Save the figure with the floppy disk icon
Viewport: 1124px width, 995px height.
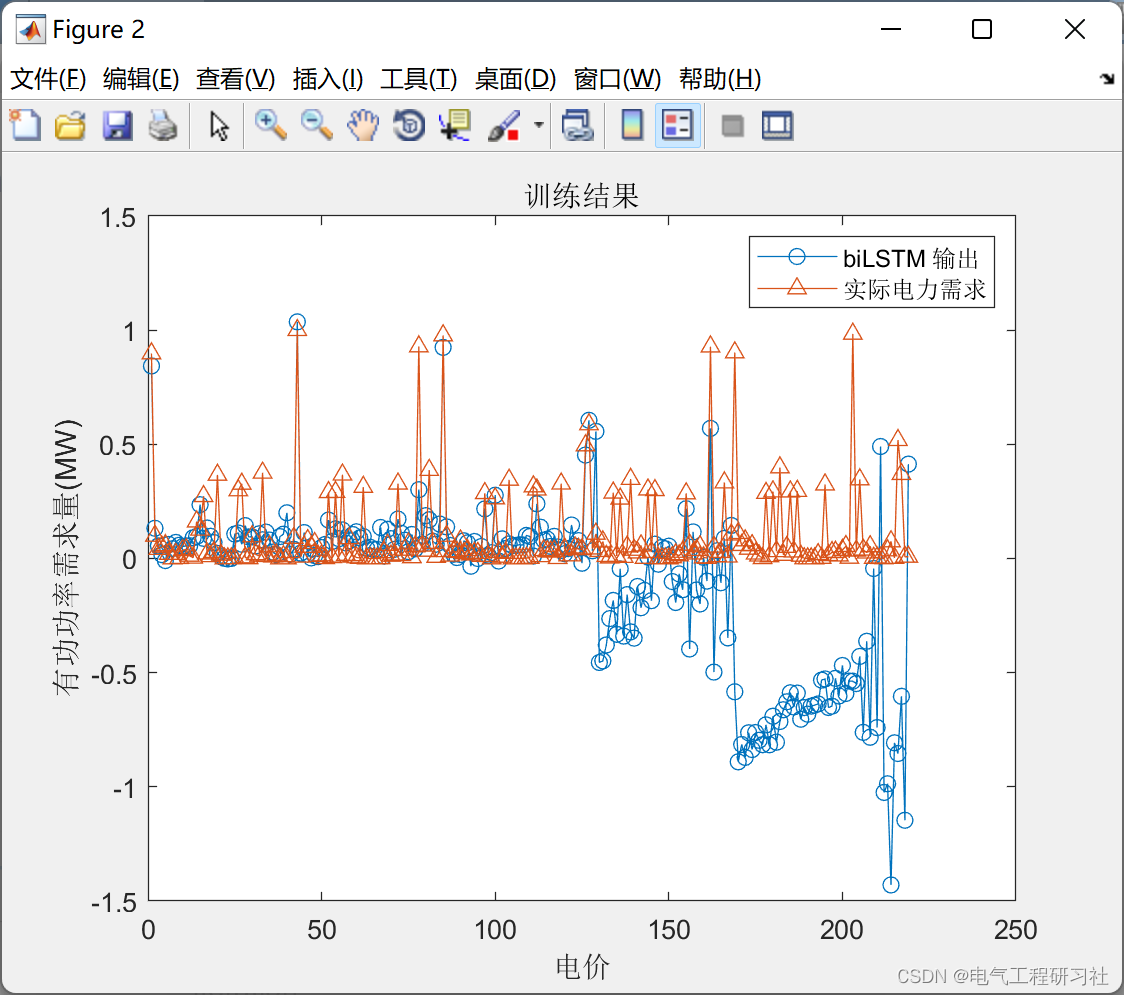(x=117, y=125)
